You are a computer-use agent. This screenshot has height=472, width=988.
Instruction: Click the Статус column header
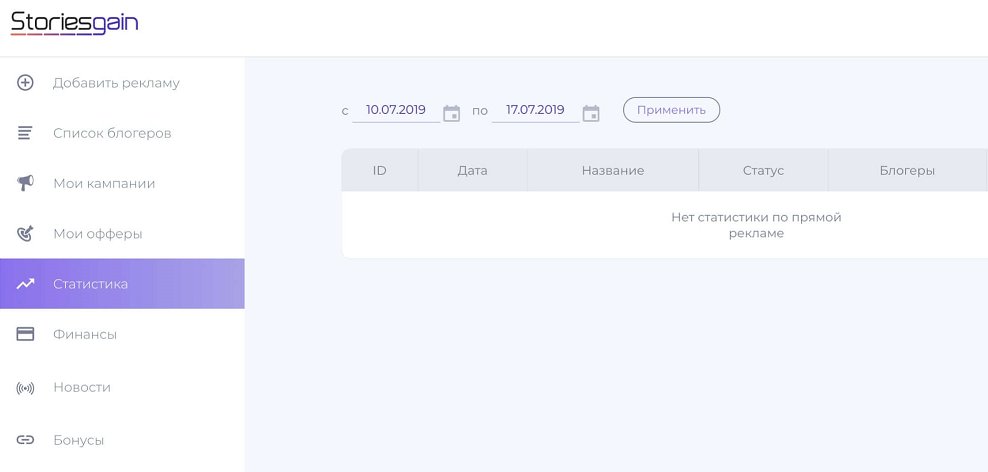[x=763, y=171]
